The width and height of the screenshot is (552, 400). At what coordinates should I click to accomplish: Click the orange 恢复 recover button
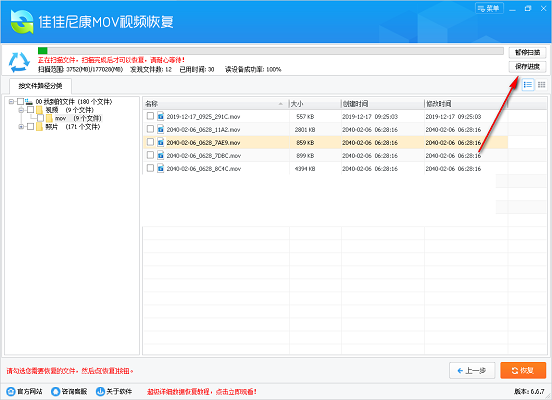(523, 370)
